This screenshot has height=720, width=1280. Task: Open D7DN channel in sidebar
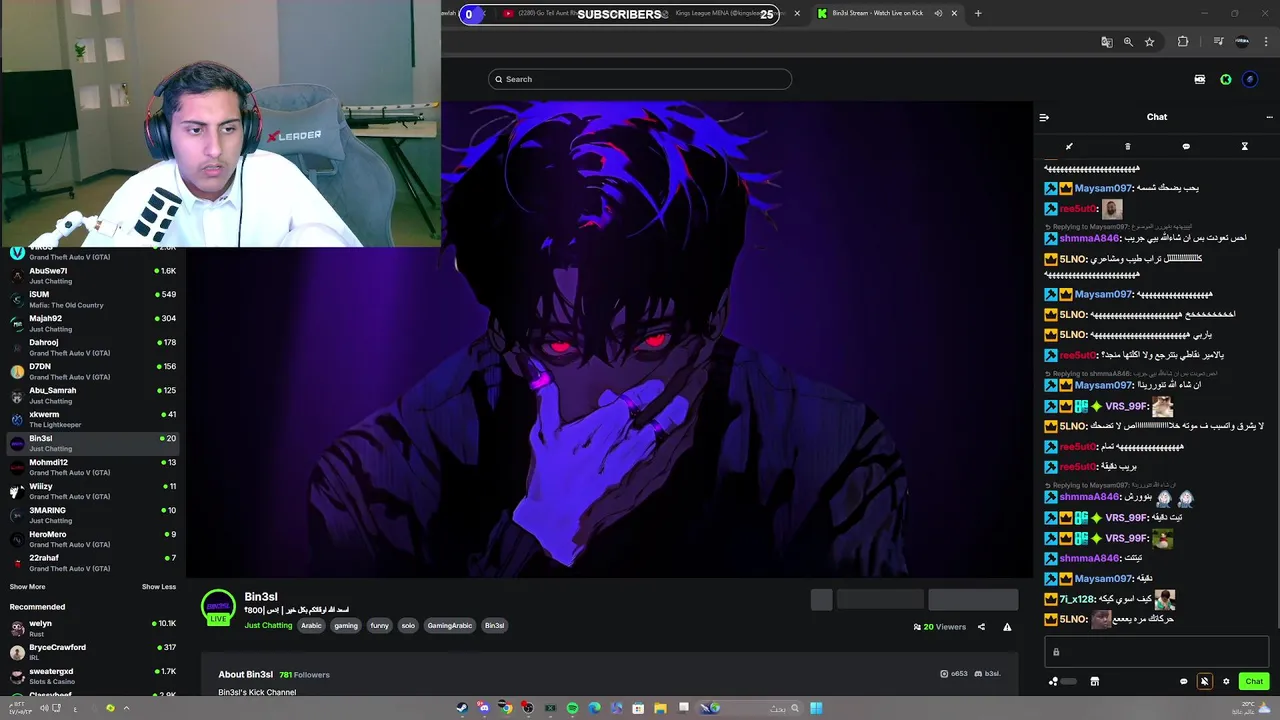[x=92, y=371]
